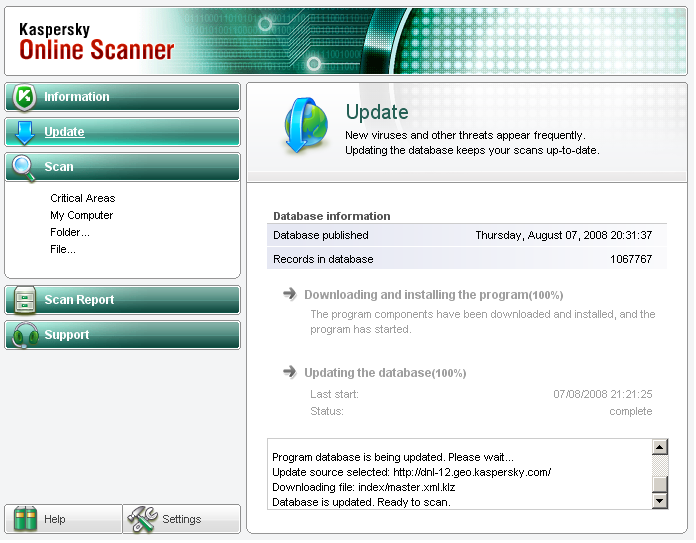This screenshot has width=696, height=543.
Task: Click 'Records in database' label
Action: pyautogui.click(x=324, y=260)
